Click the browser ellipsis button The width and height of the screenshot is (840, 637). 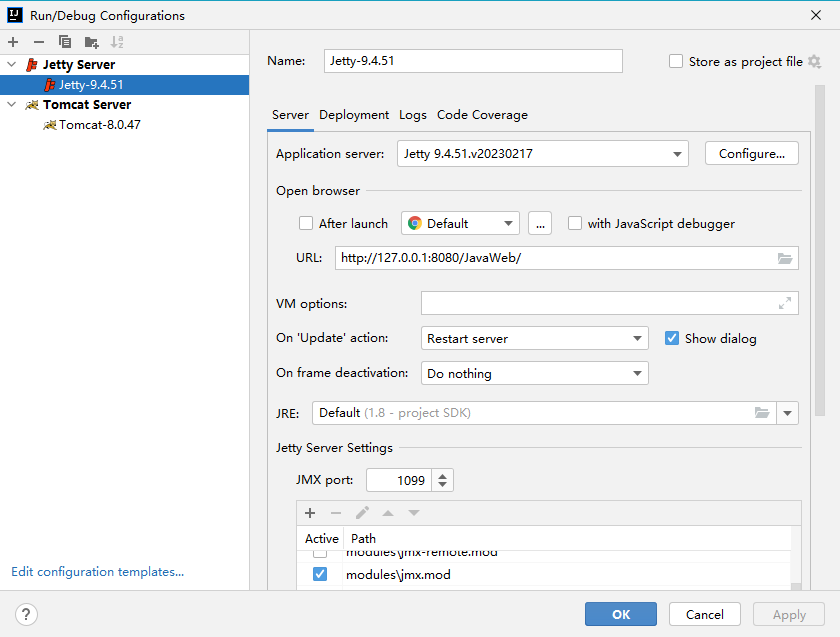pos(540,223)
